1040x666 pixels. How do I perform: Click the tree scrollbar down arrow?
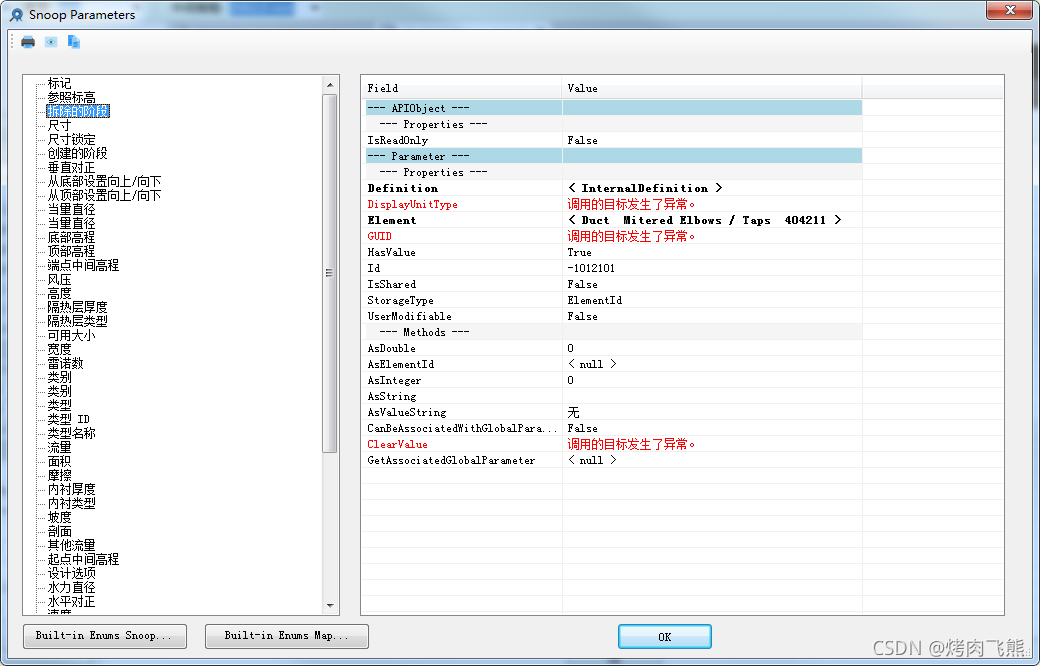(x=330, y=606)
